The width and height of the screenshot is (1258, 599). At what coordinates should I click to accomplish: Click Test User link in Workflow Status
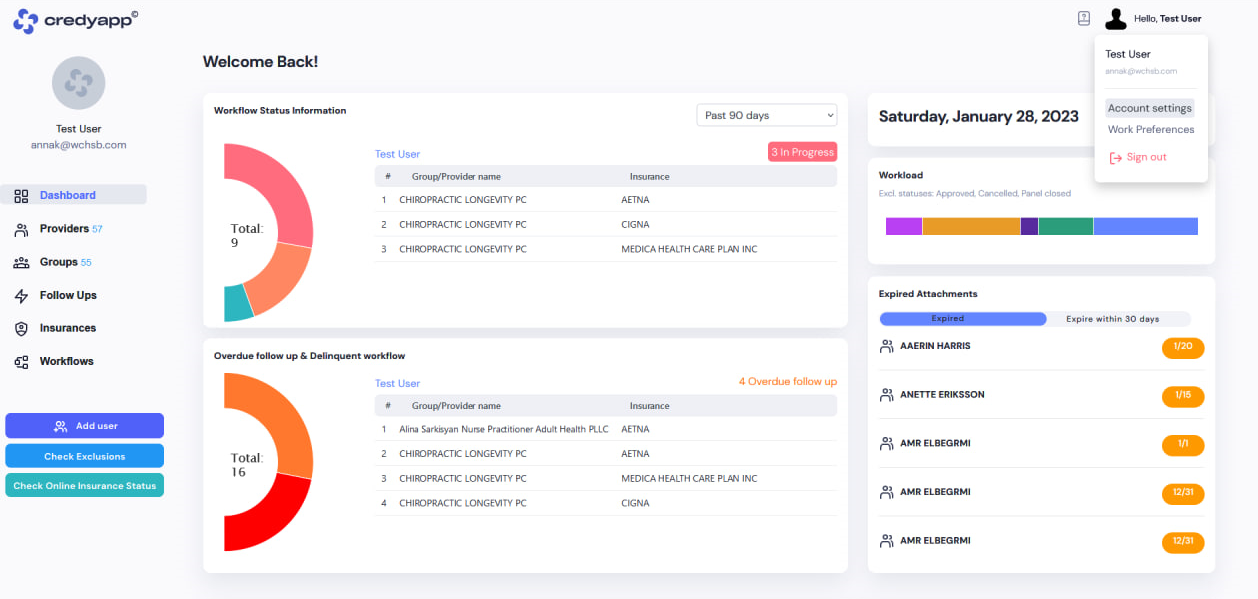tap(397, 154)
